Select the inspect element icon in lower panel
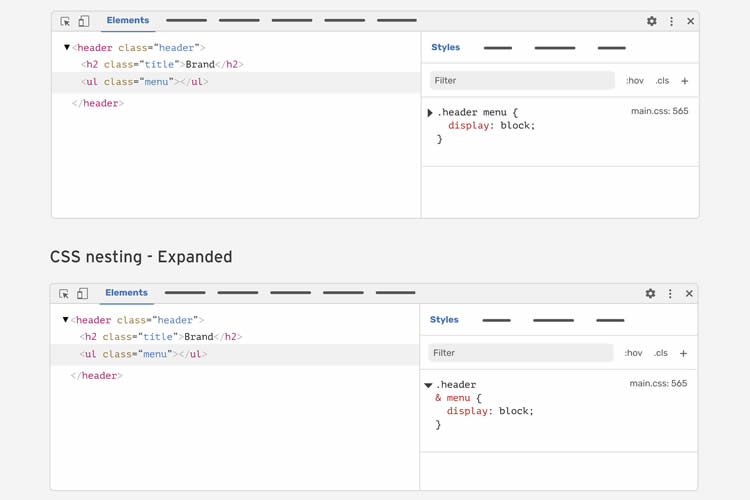750x500 pixels. pyautogui.click(x=64, y=294)
